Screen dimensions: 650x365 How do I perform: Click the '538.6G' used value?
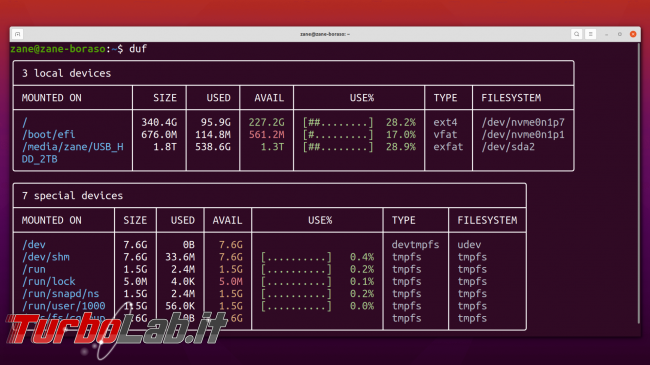(213, 147)
